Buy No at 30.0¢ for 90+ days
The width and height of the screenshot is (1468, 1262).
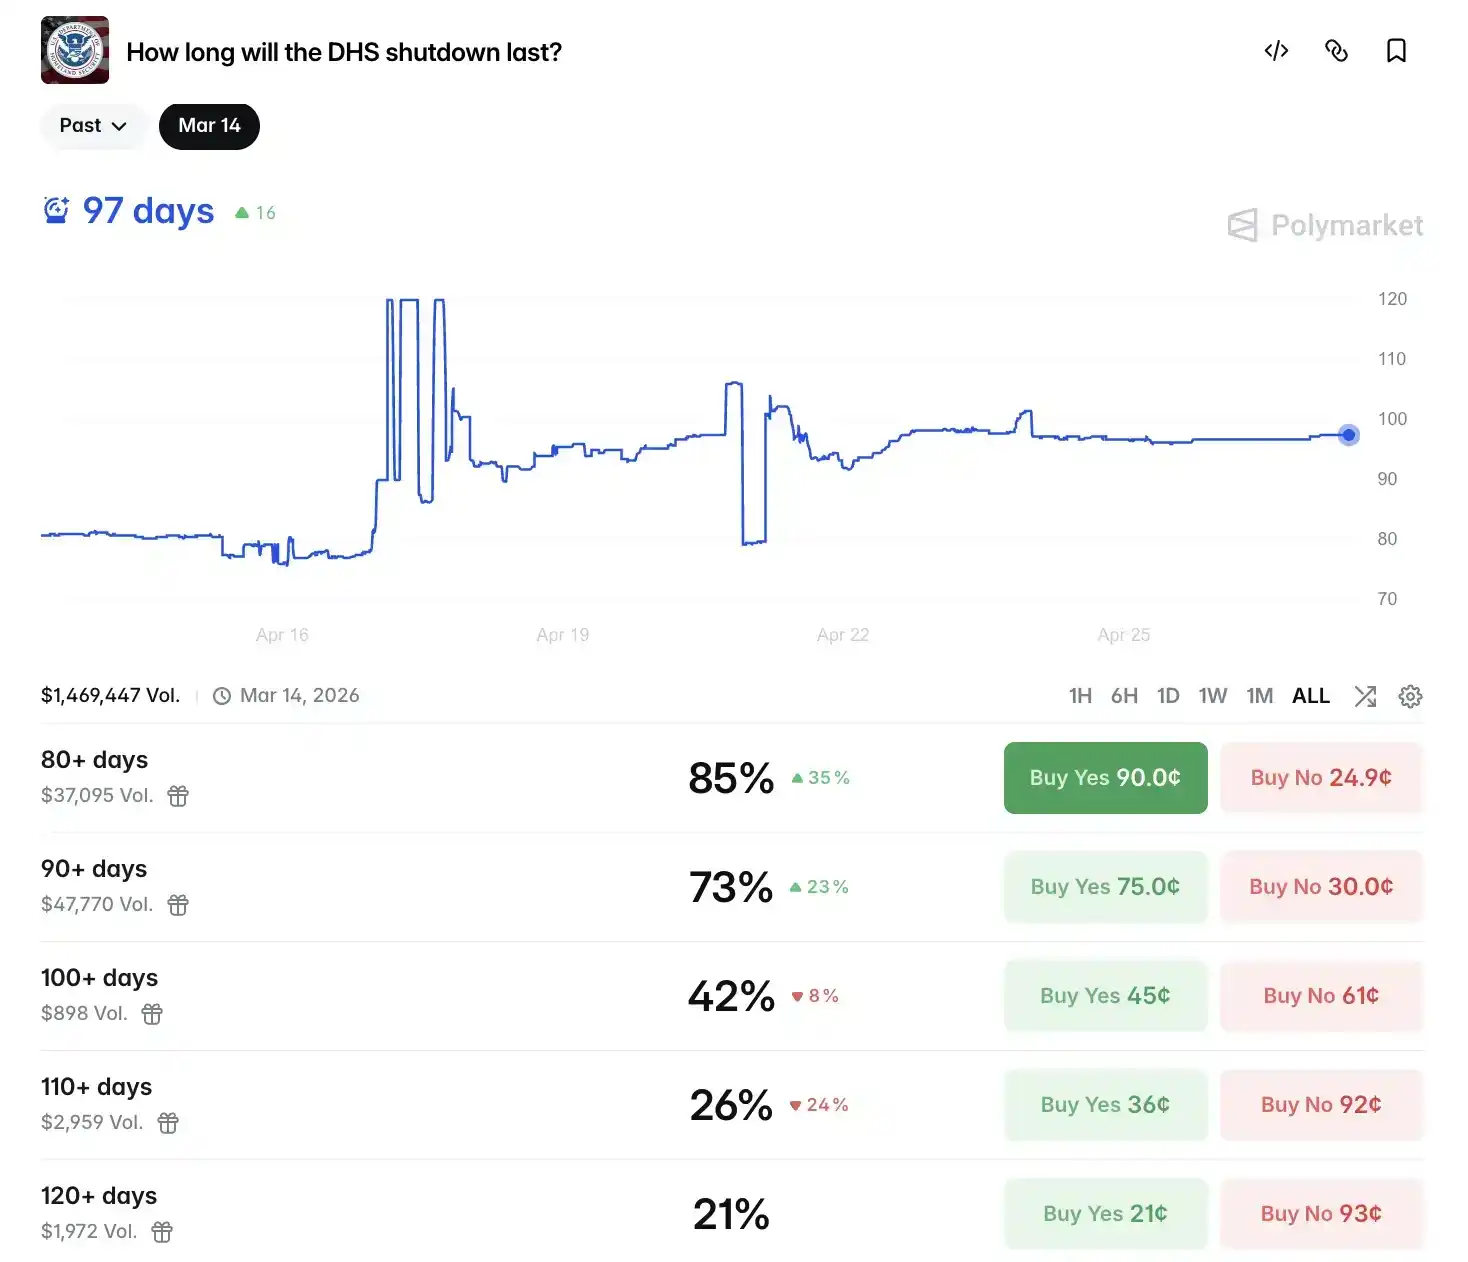pos(1321,887)
